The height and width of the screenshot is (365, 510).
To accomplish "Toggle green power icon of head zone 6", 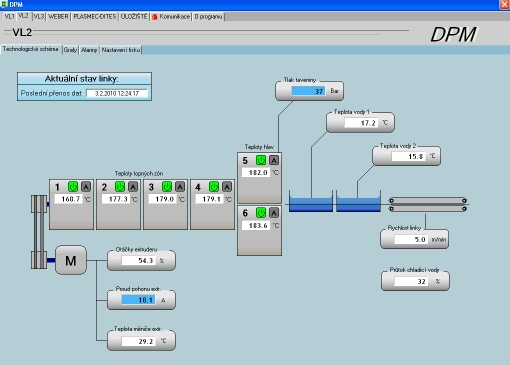I will [261, 213].
